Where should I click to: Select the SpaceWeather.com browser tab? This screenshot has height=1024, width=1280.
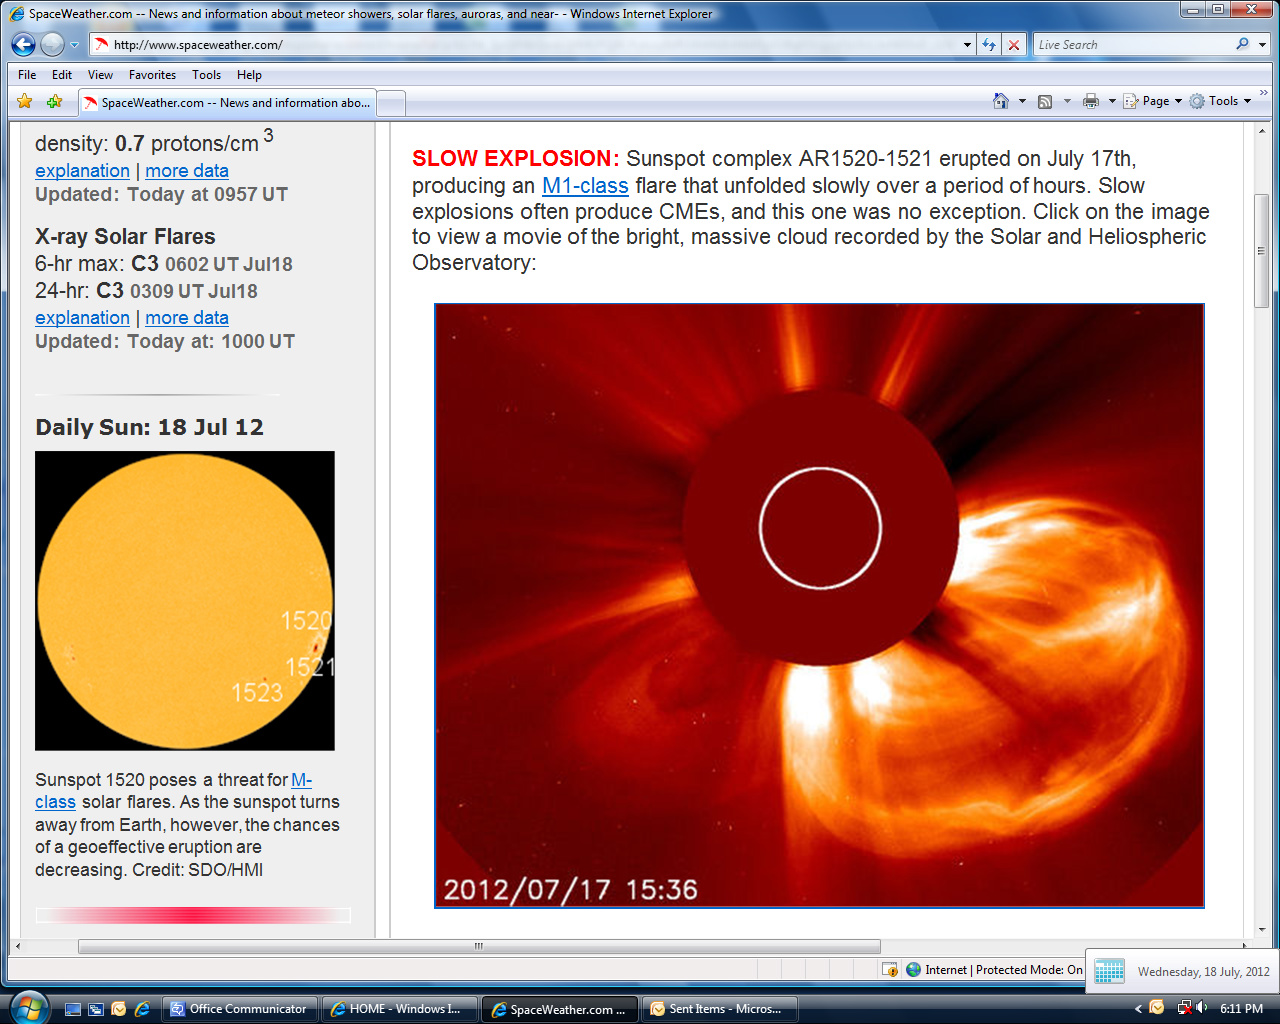226,102
